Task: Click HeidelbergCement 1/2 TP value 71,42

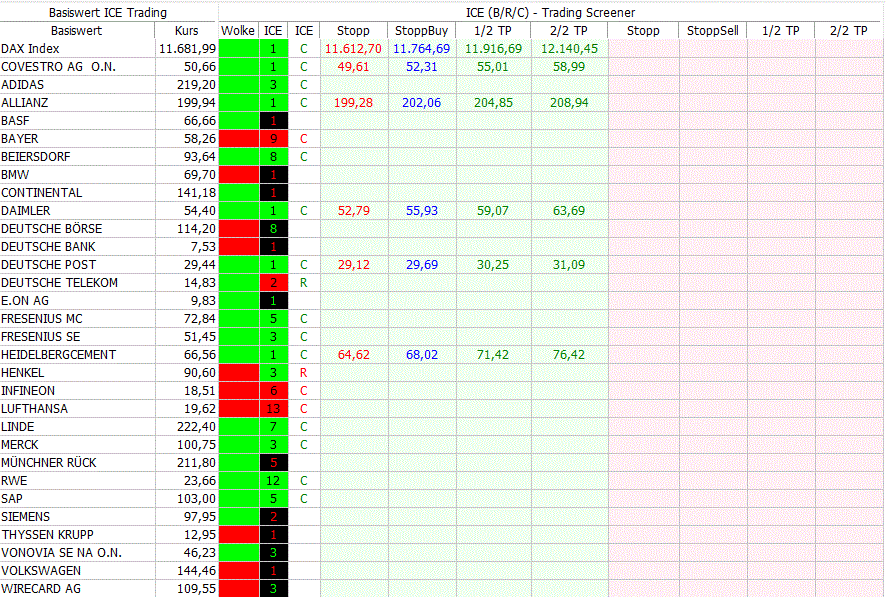Action: pos(493,355)
